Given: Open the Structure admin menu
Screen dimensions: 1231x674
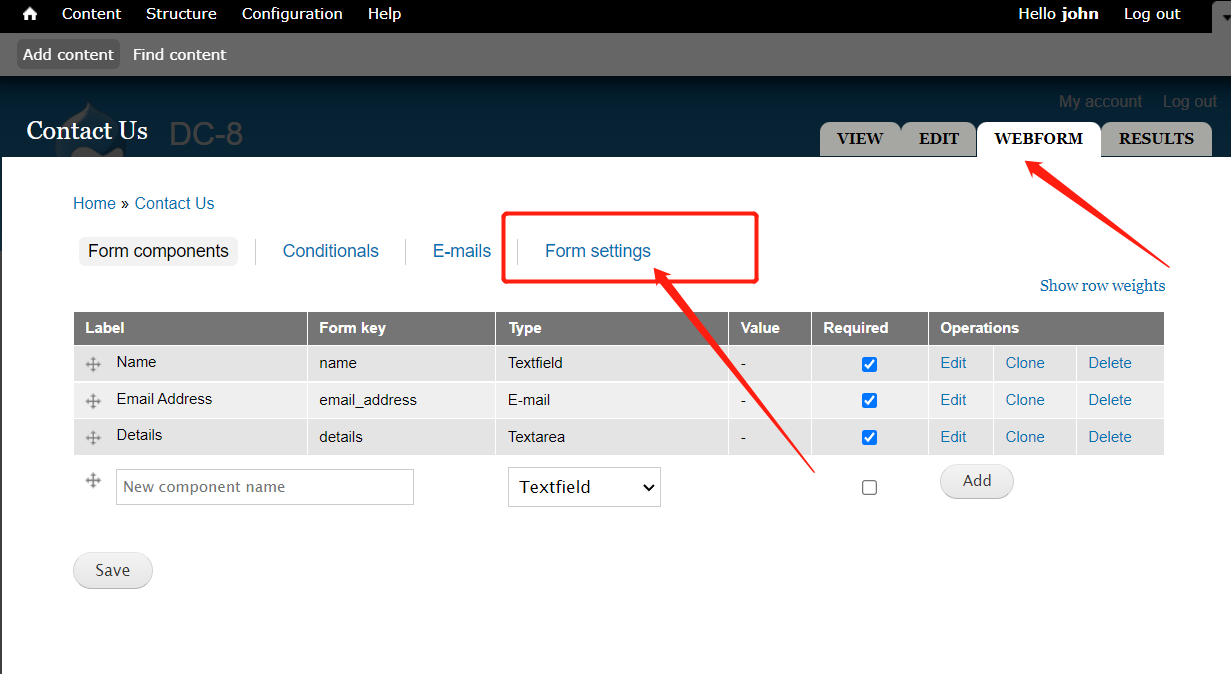Looking at the screenshot, I should click(x=181, y=14).
